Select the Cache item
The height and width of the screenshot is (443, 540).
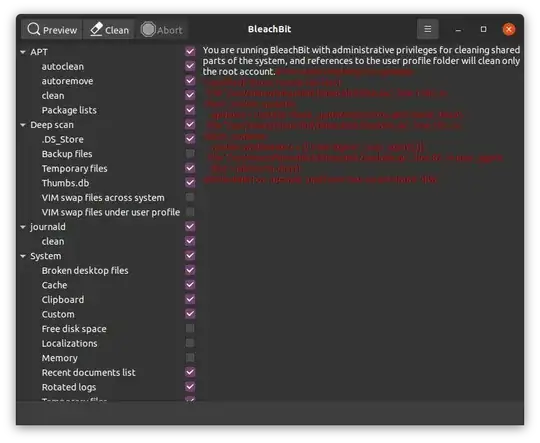54,285
